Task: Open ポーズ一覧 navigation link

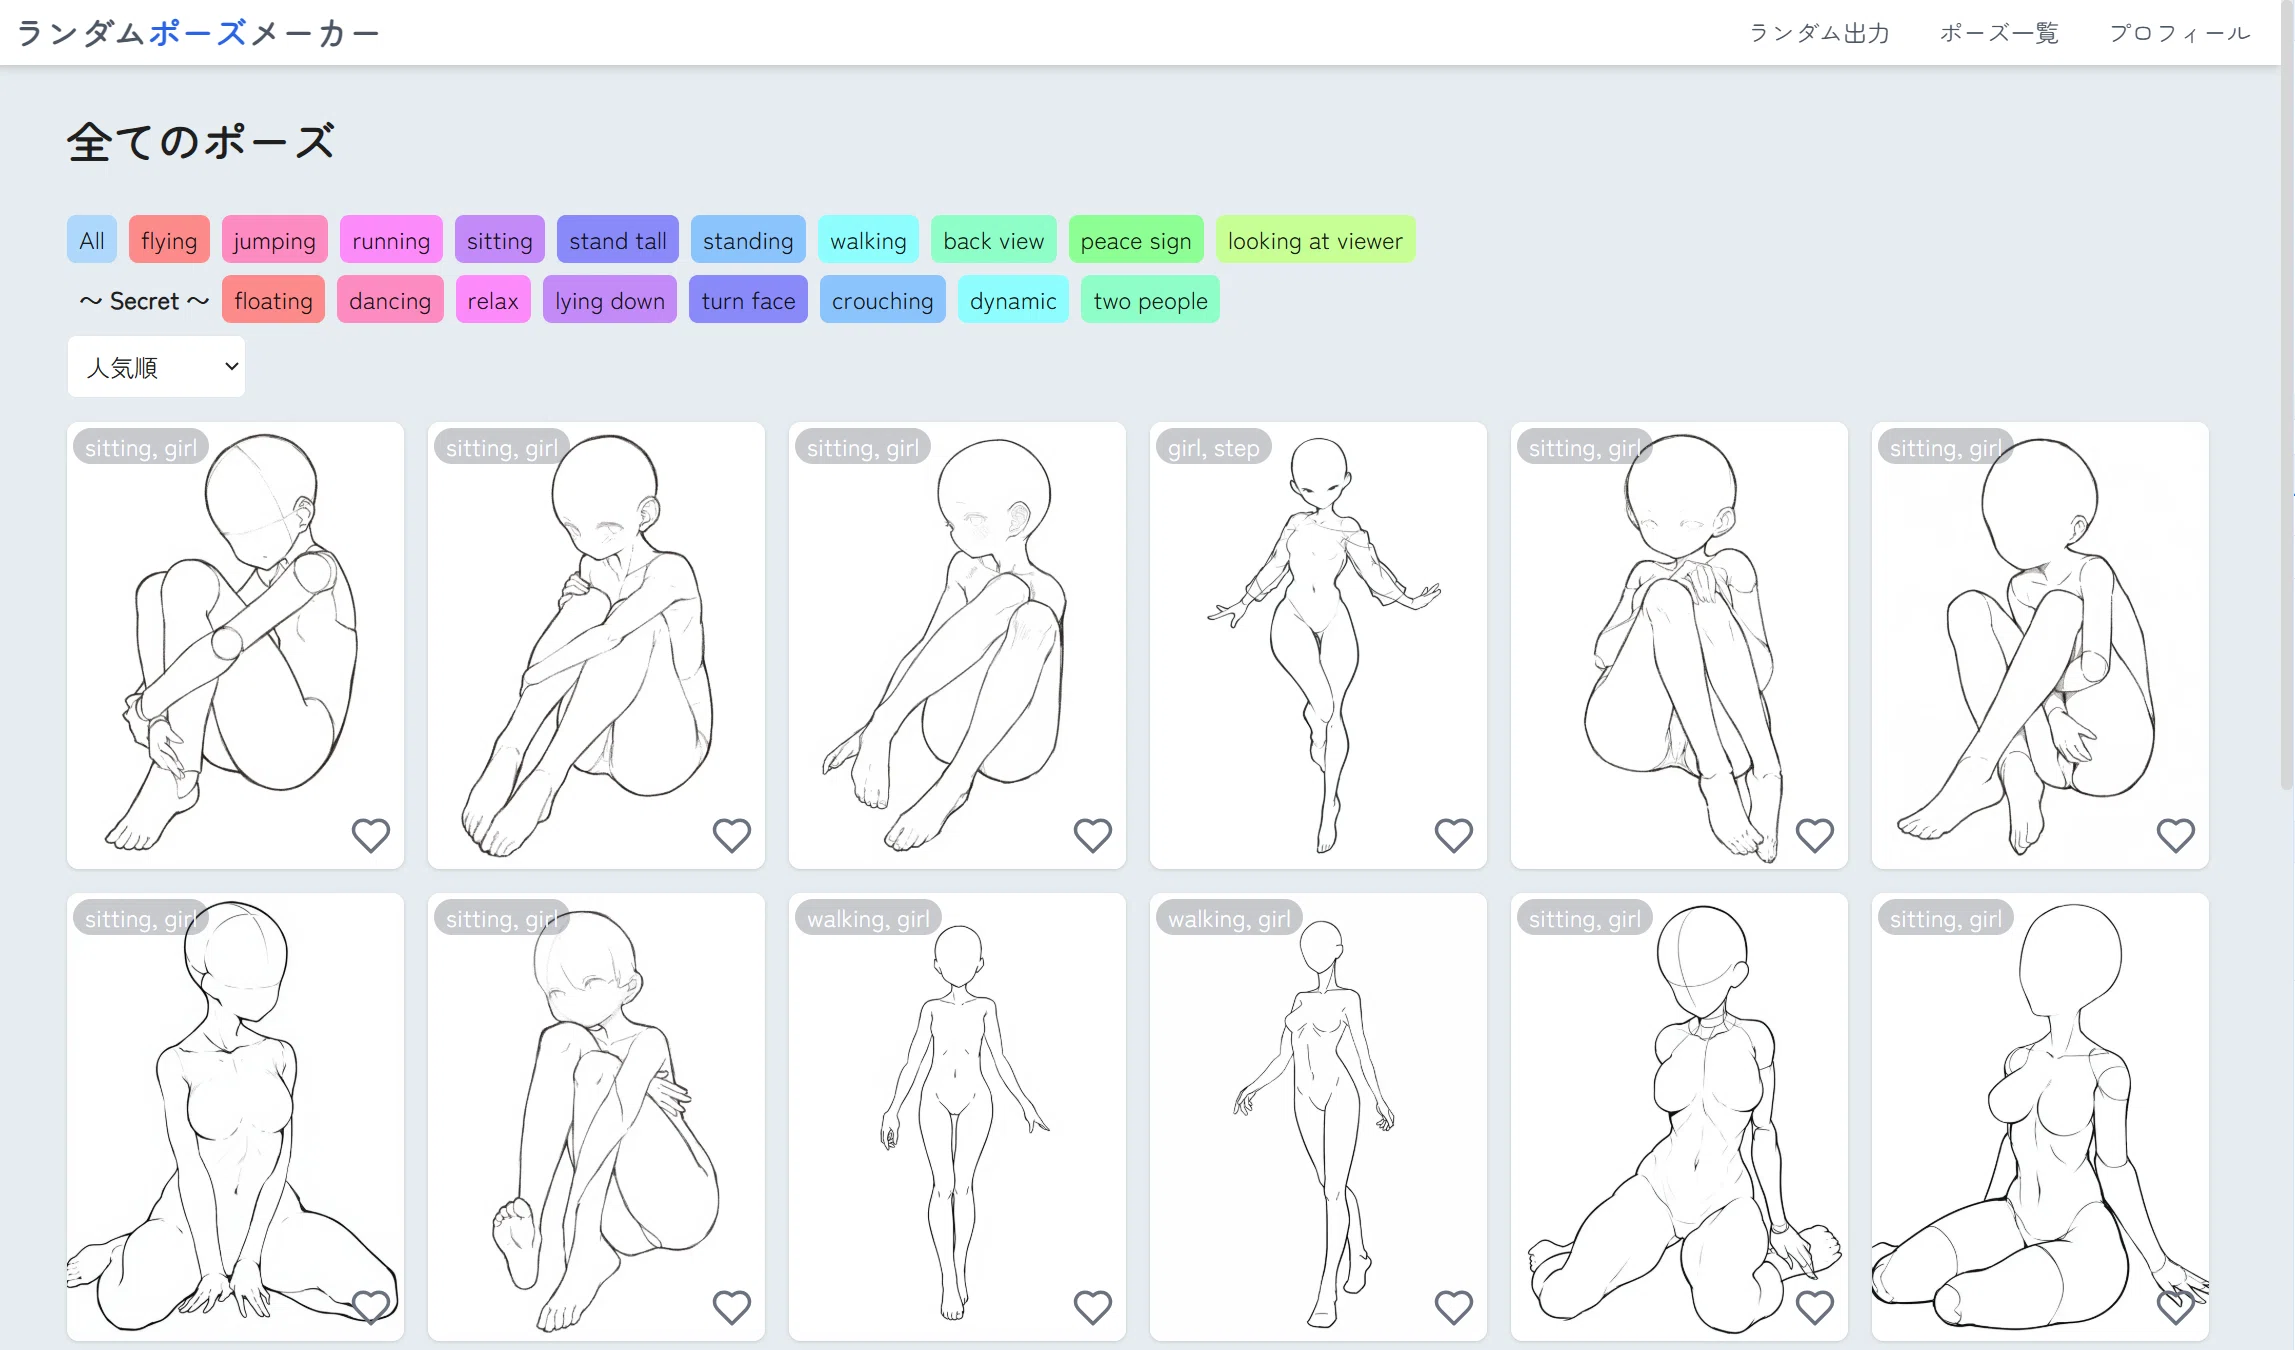Action: tap(1999, 33)
